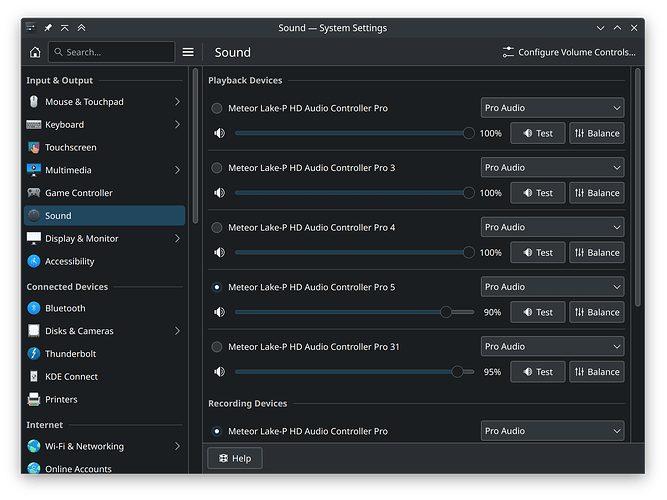
Task: Open the hamburger menu button
Action: click(188, 52)
